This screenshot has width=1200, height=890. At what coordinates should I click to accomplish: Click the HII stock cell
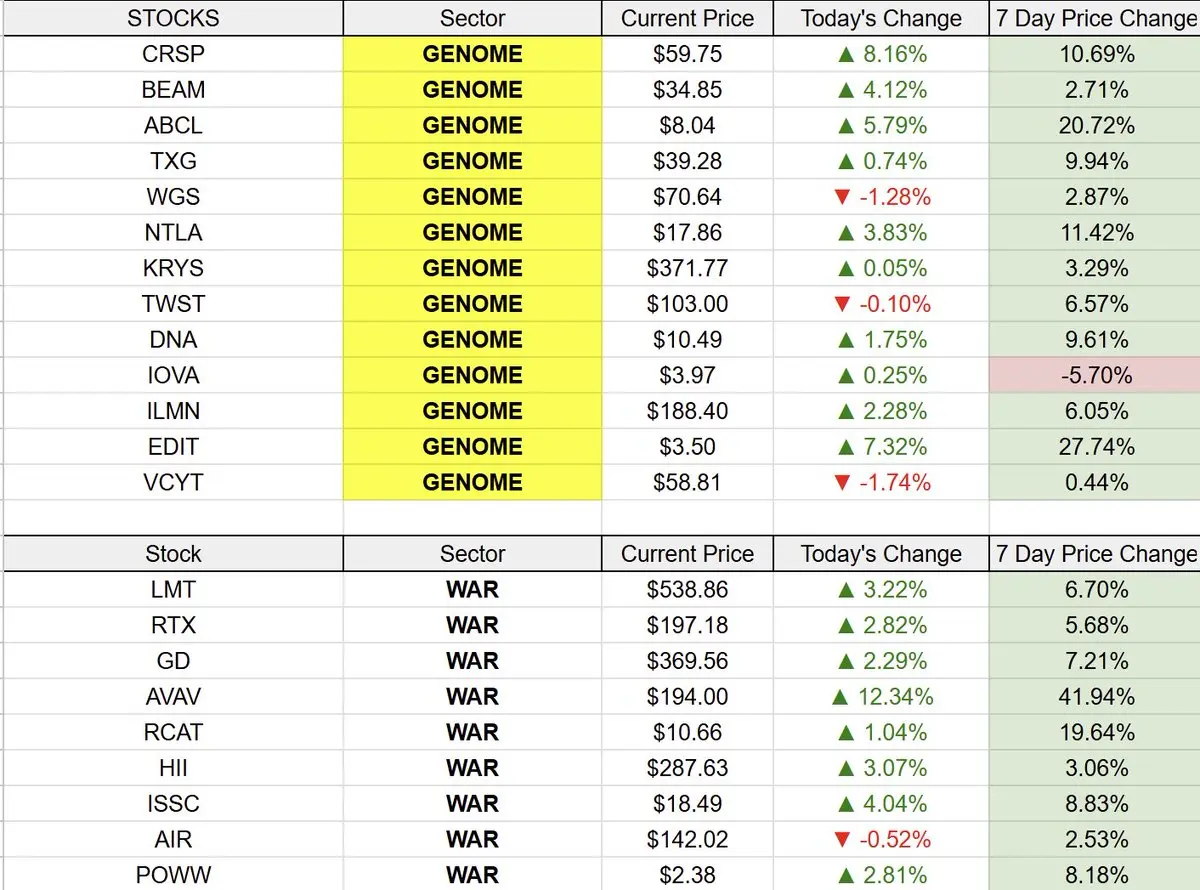(x=173, y=769)
